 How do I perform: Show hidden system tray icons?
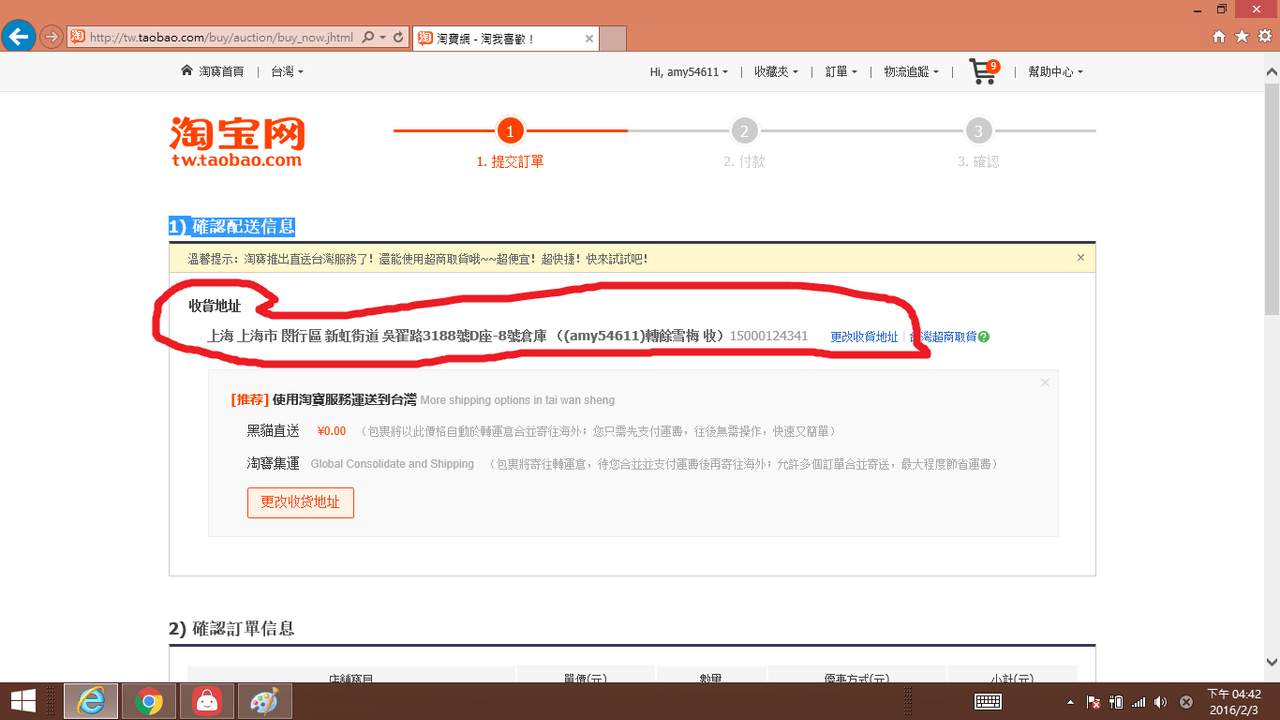tap(1071, 702)
